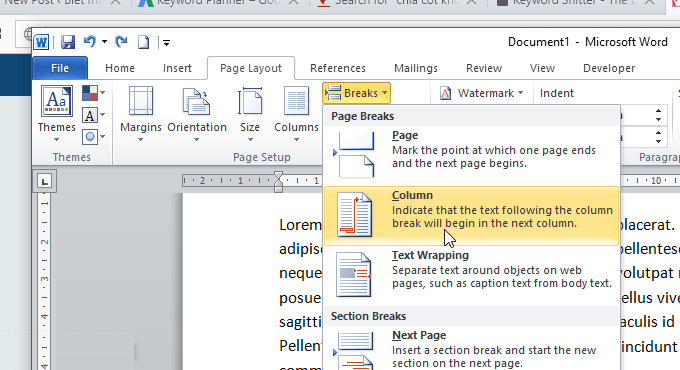Select the Text Wrapping break option

(x=471, y=275)
